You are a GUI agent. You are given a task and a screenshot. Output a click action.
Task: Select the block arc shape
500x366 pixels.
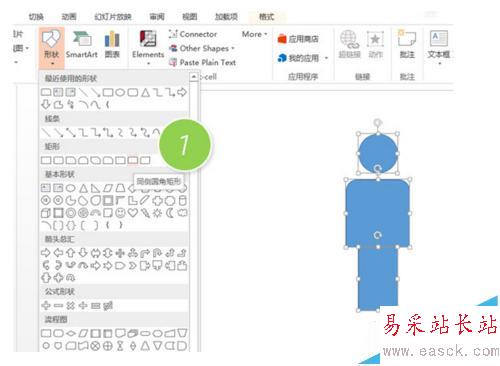[x=96, y=213]
